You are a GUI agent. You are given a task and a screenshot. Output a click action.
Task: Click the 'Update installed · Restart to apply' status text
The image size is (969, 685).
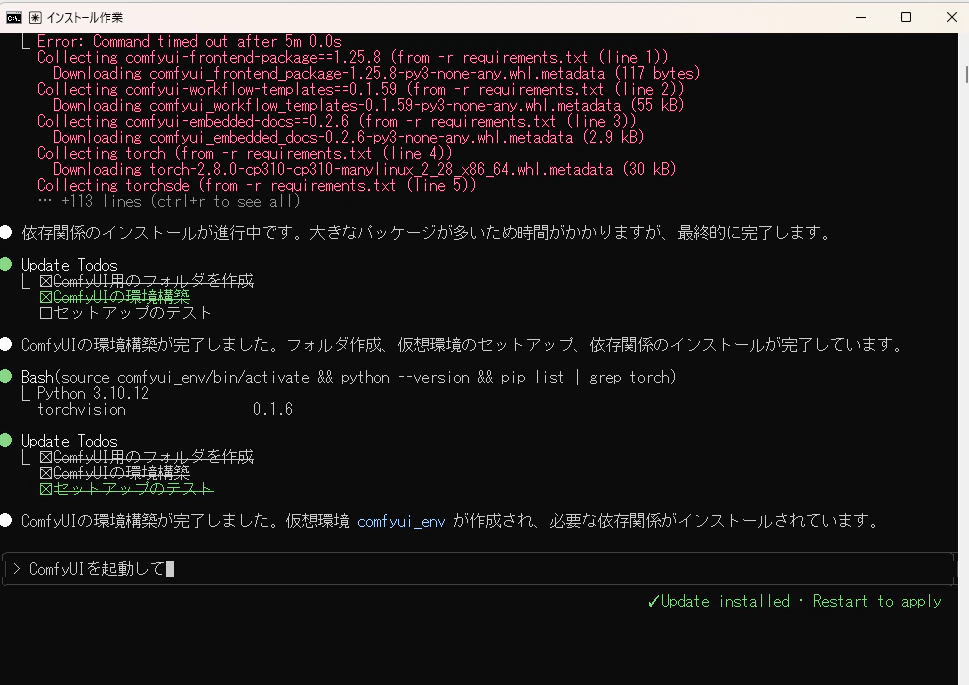(x=795, y=602)
